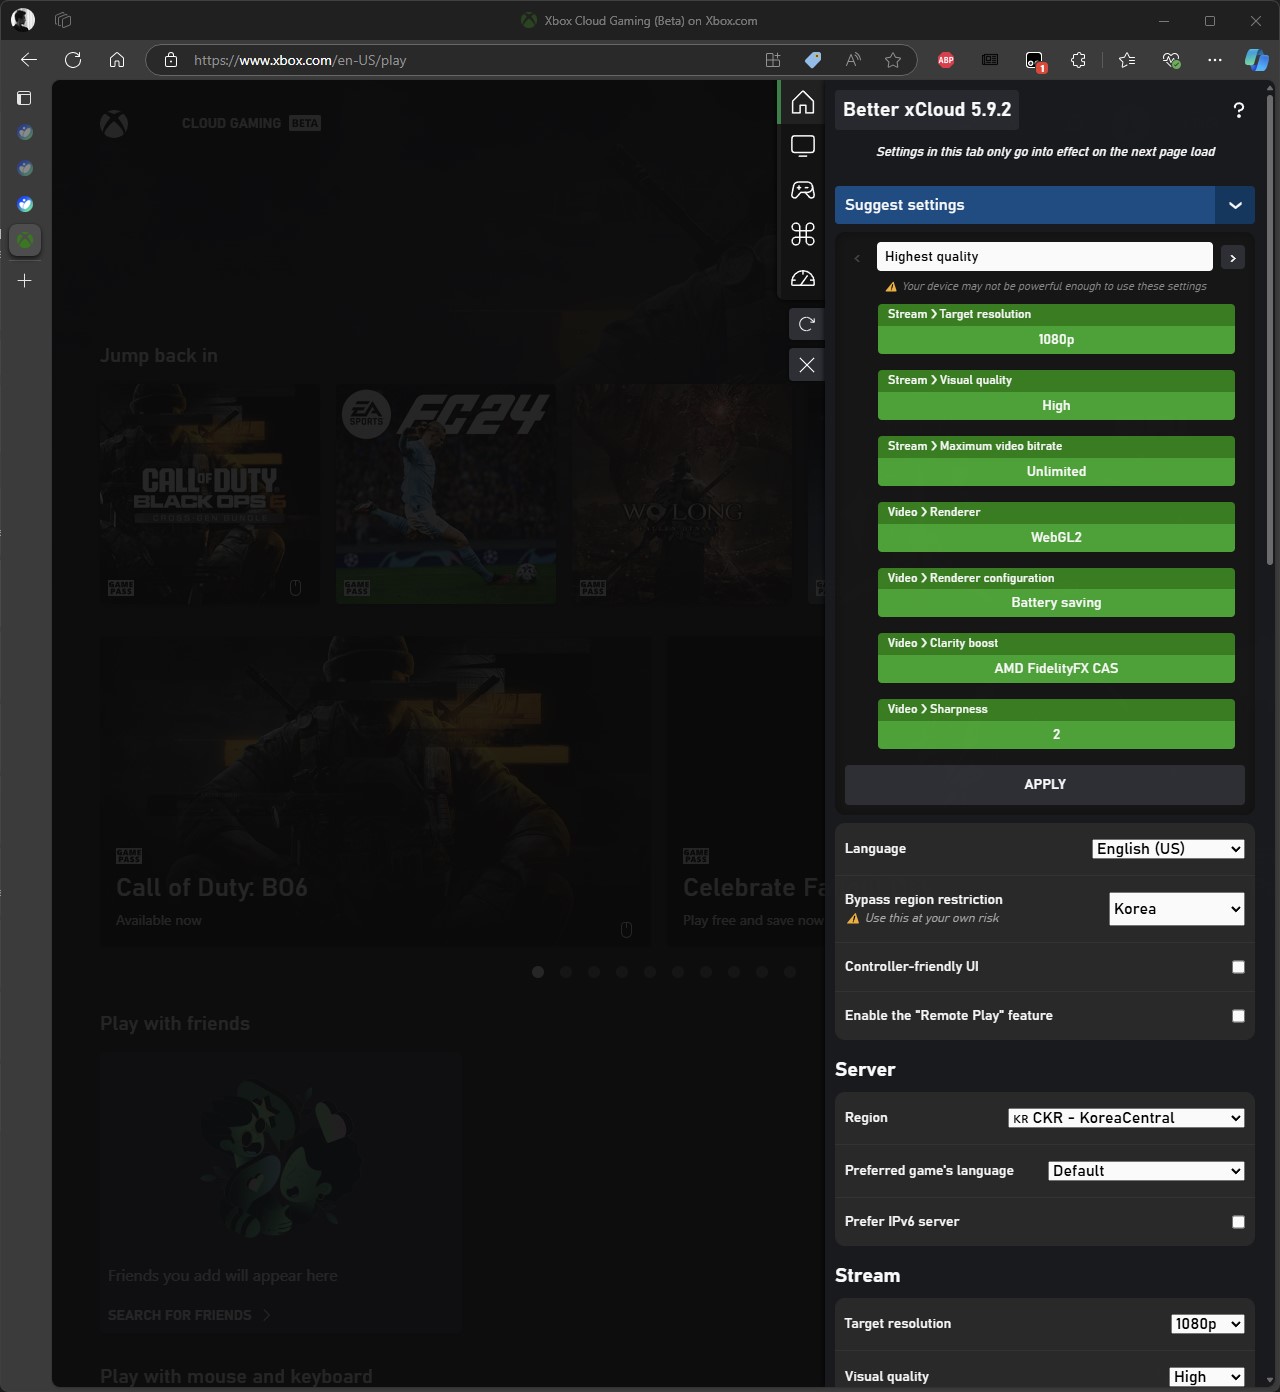1280x1392 pixels.
Task: Open the Extensions puzzle icon
Action: coord(1078,60)
